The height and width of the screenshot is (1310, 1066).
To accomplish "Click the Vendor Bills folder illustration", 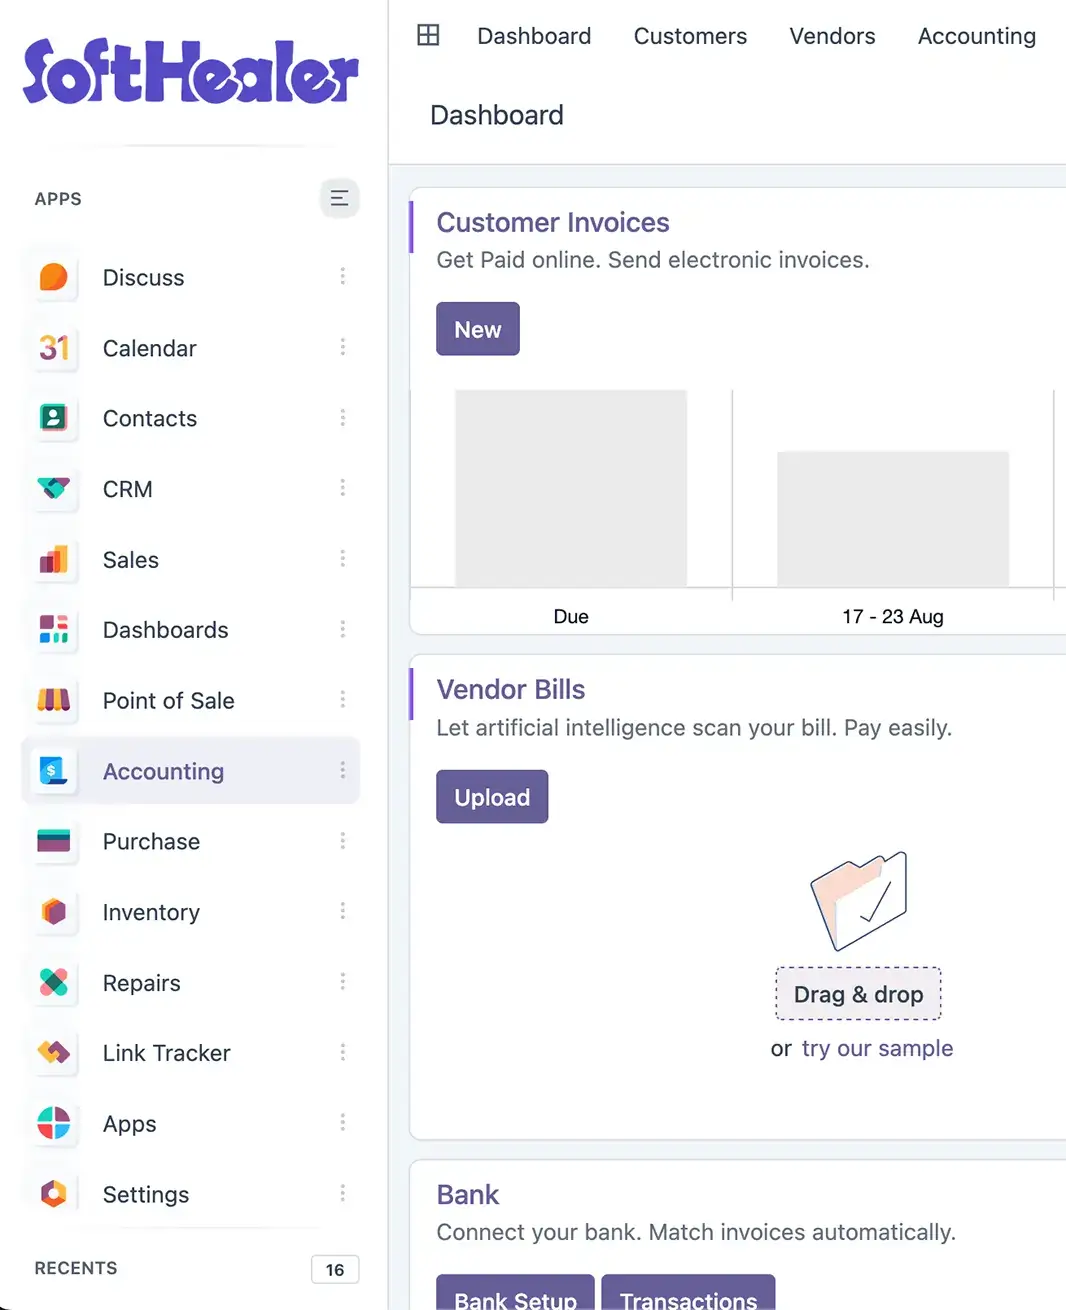I will click(x=859, y=900).
